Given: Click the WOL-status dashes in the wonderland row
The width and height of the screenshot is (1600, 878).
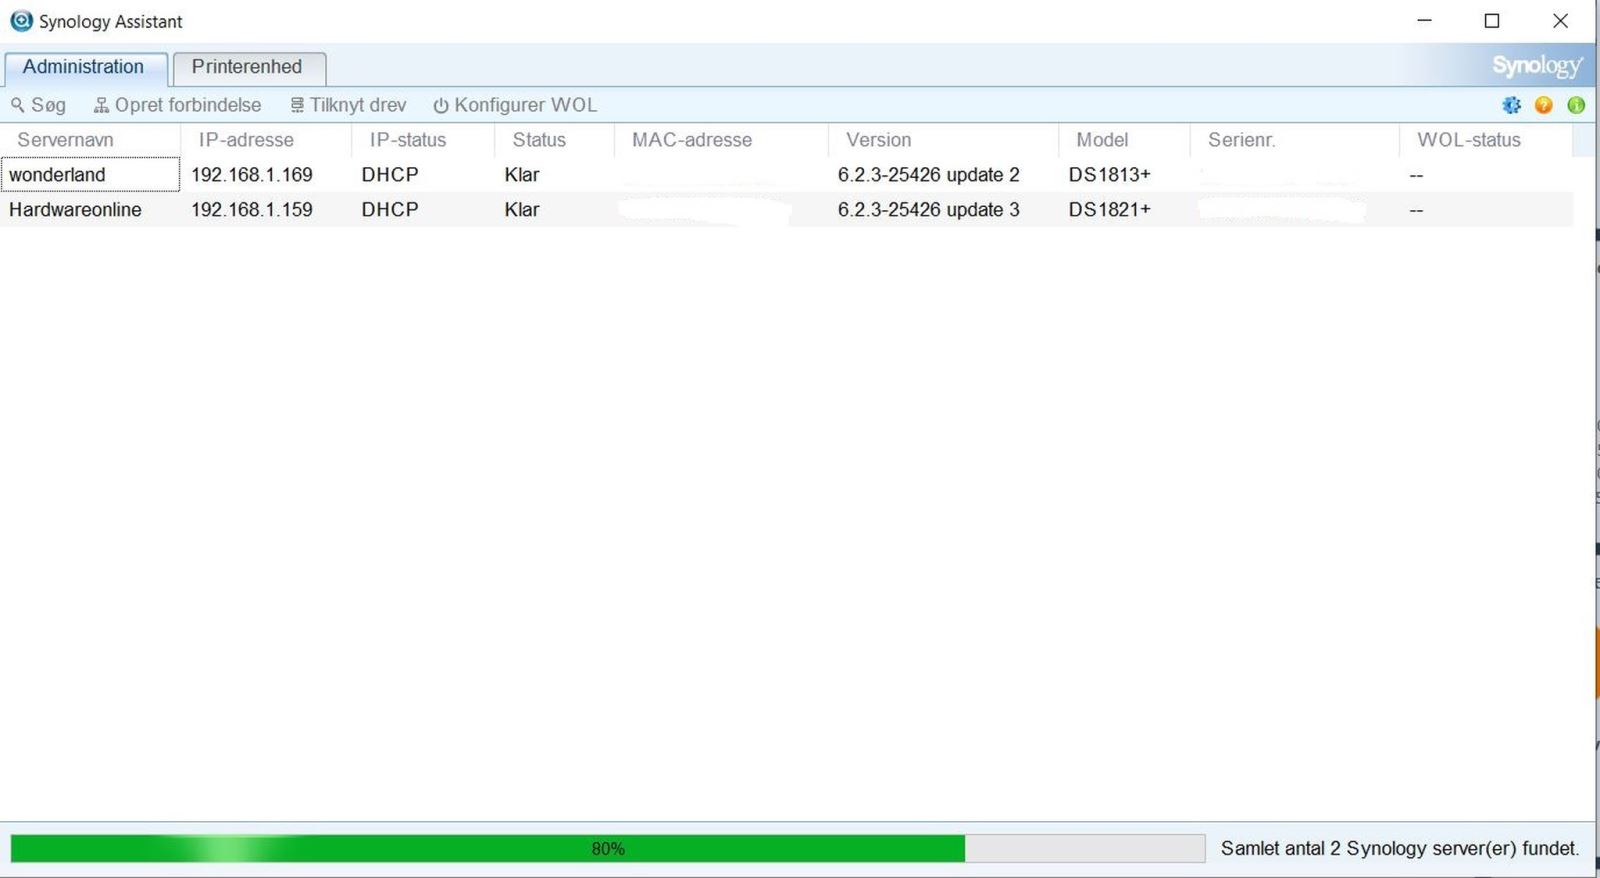Looking at the screenshot, I should pos(1416,176).
